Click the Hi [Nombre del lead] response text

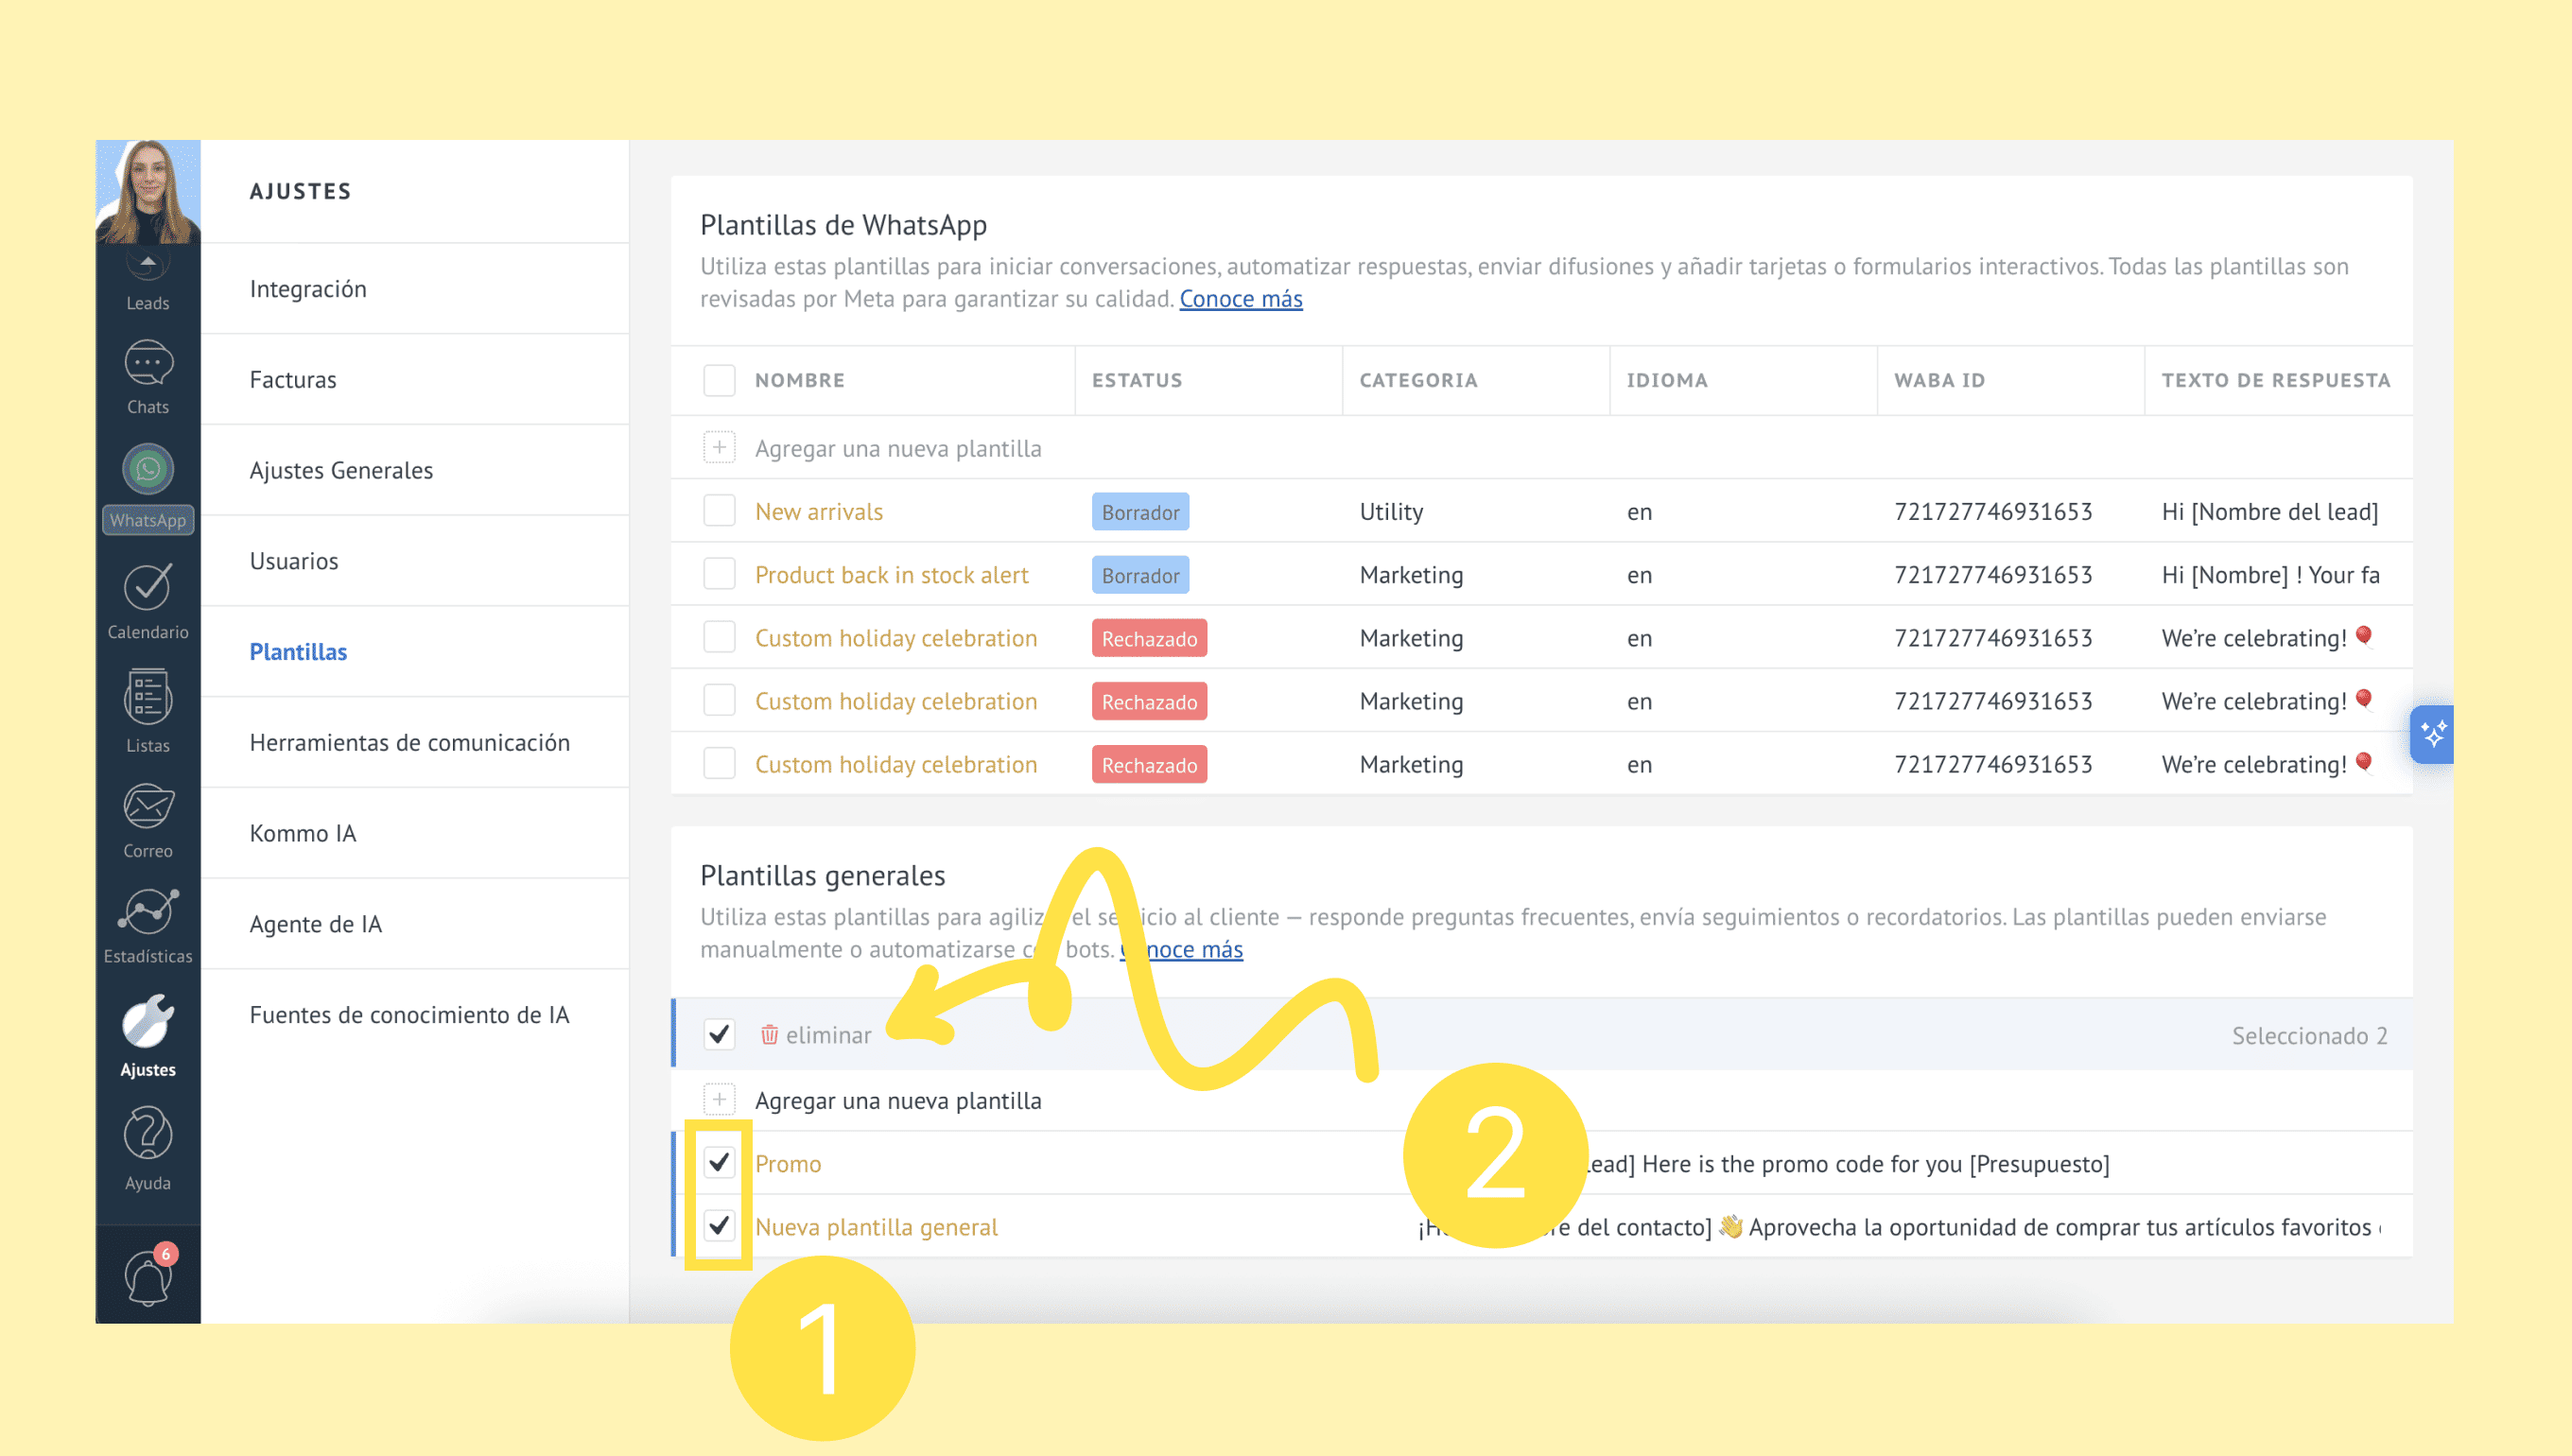point(2269,512)
